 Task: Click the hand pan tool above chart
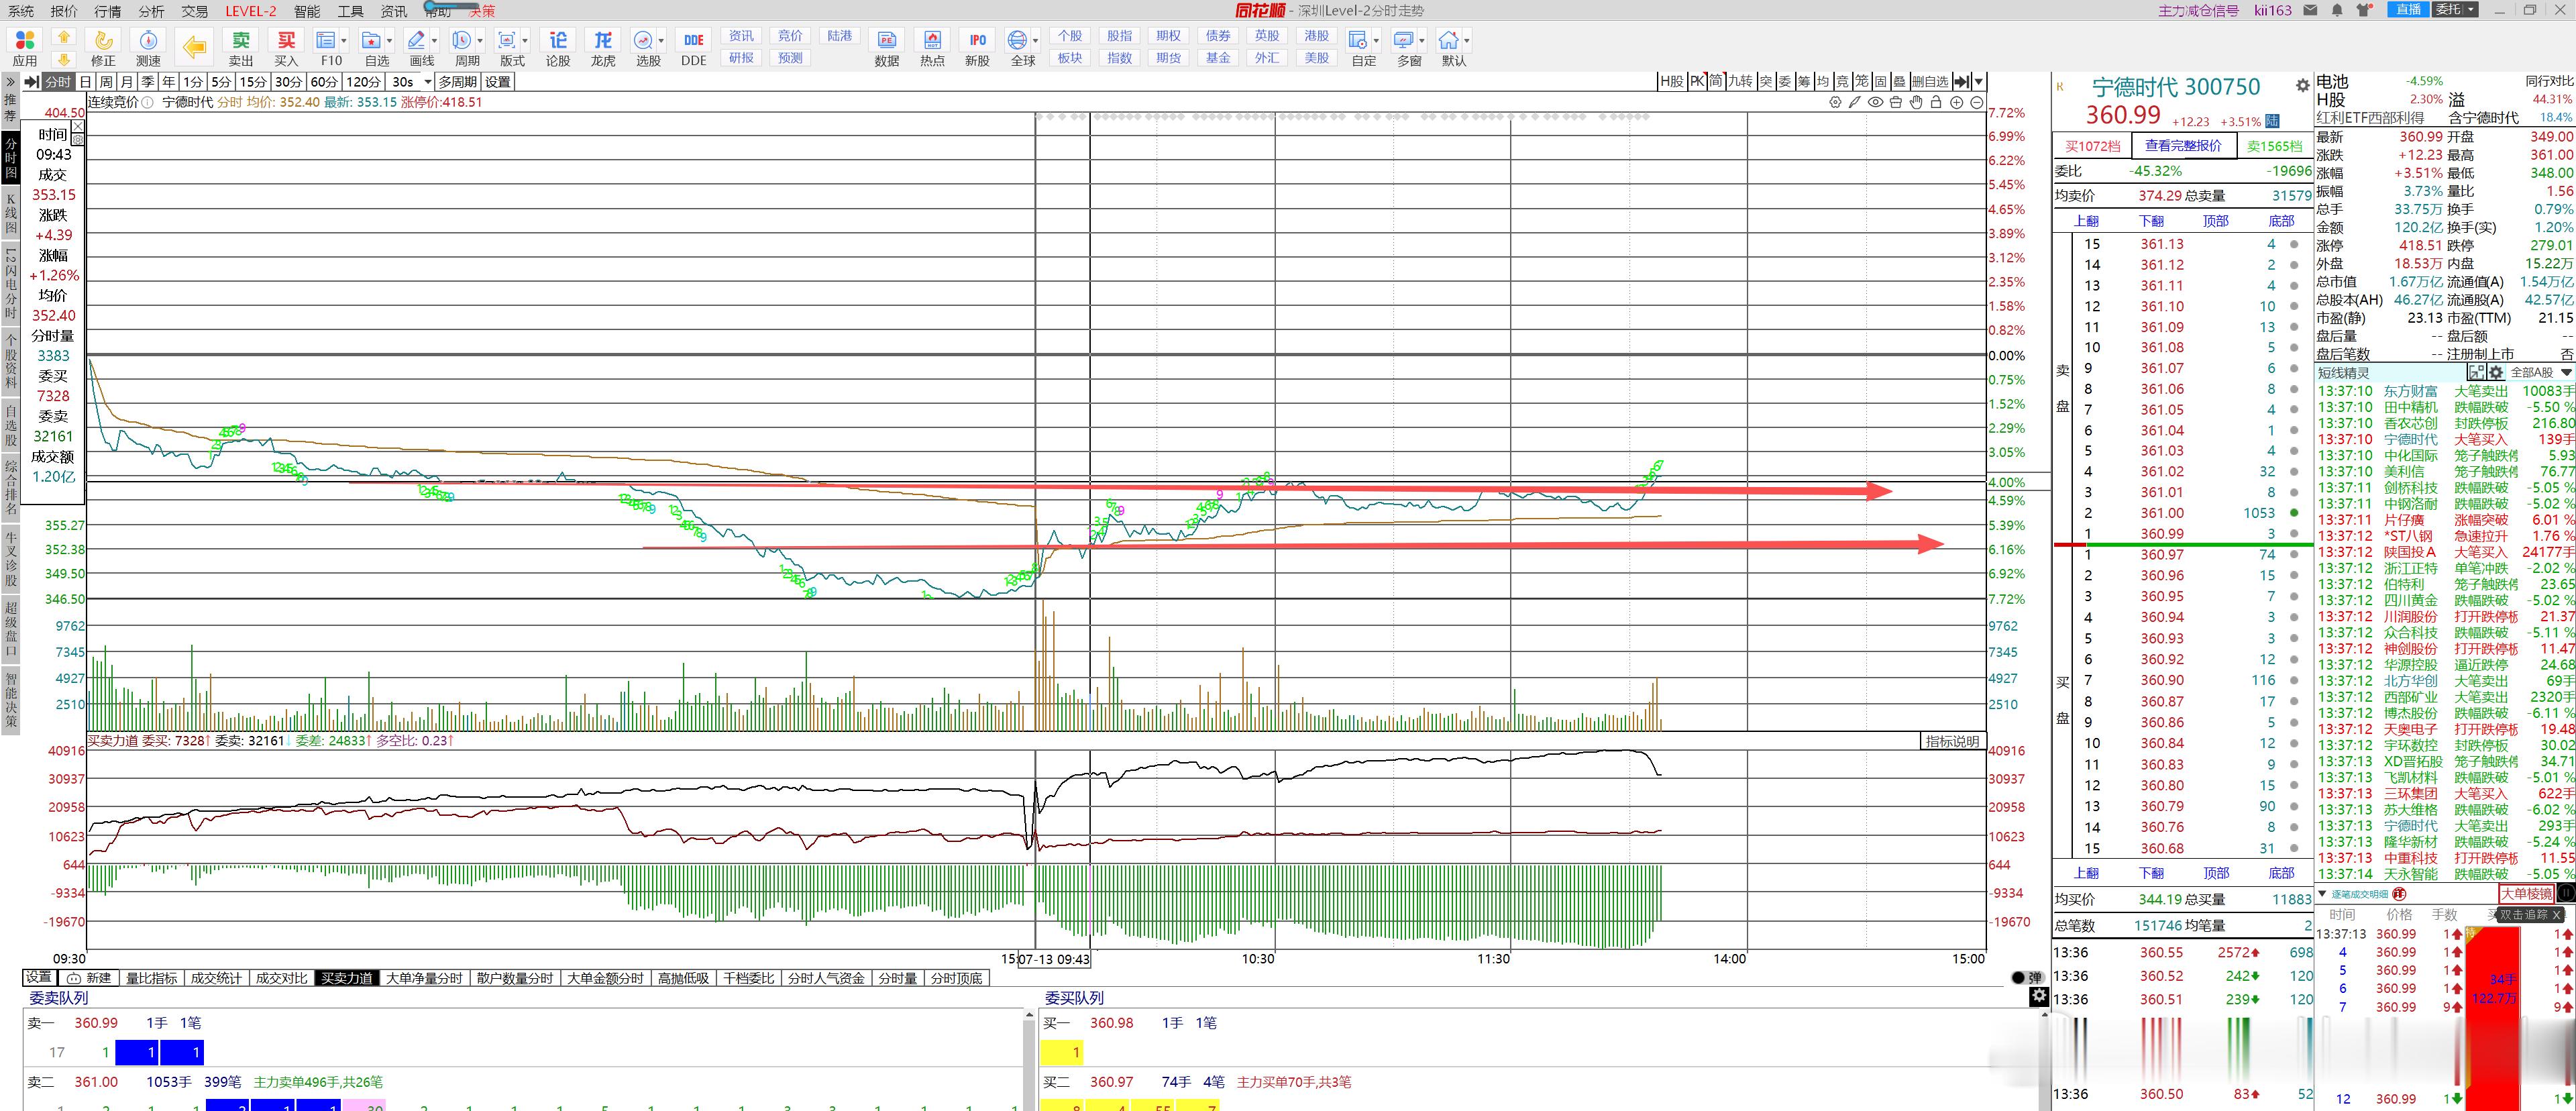pyautogui.click(x=1916, y=102)
